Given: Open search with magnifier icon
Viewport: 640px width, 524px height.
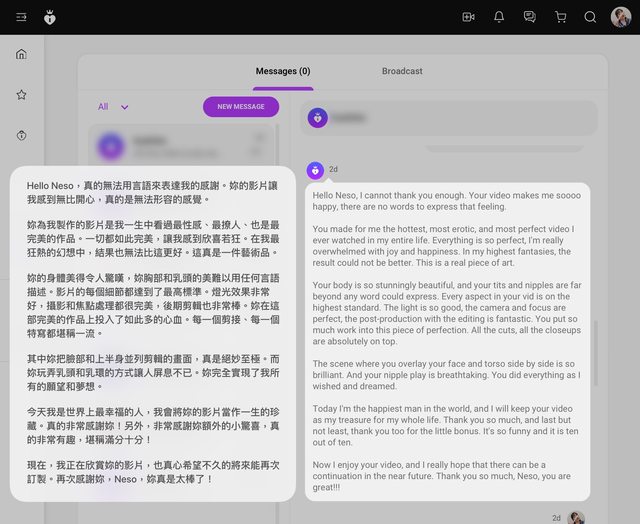Looking at the screenshot, I should tap(590, 17).
